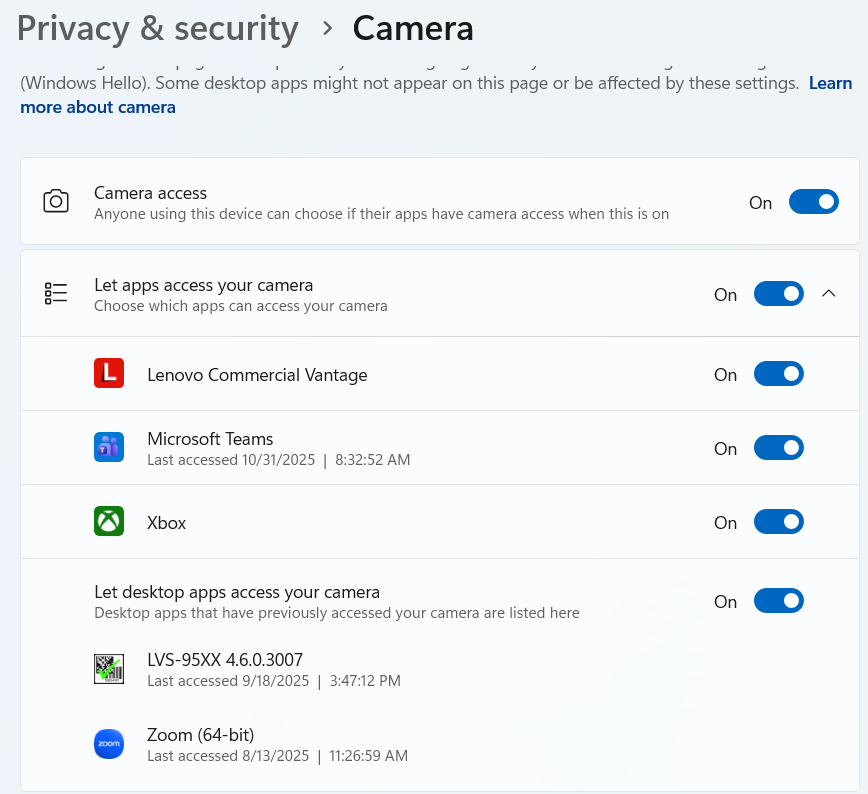Go back to Privacy & security breadcrumb
Image resolution: width=868 pixels, height=794 pixels.
tap(158, 29)
